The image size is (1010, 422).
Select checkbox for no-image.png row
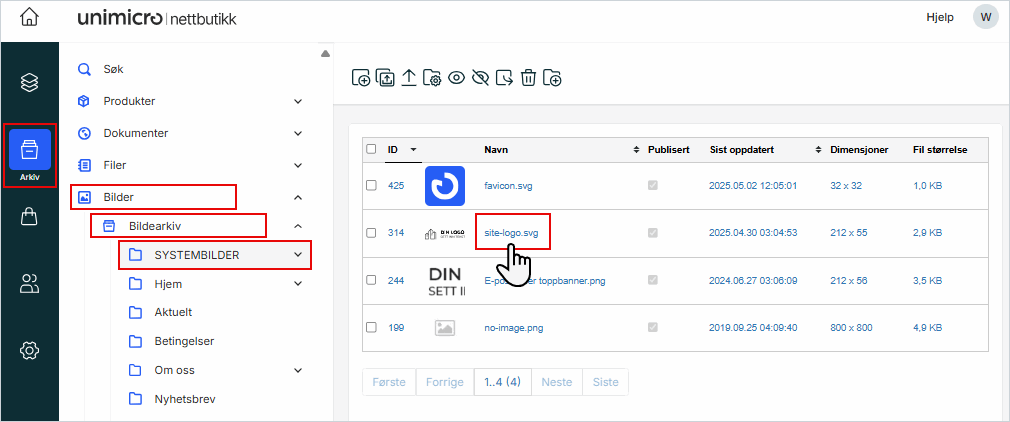[x=371, y=328]
